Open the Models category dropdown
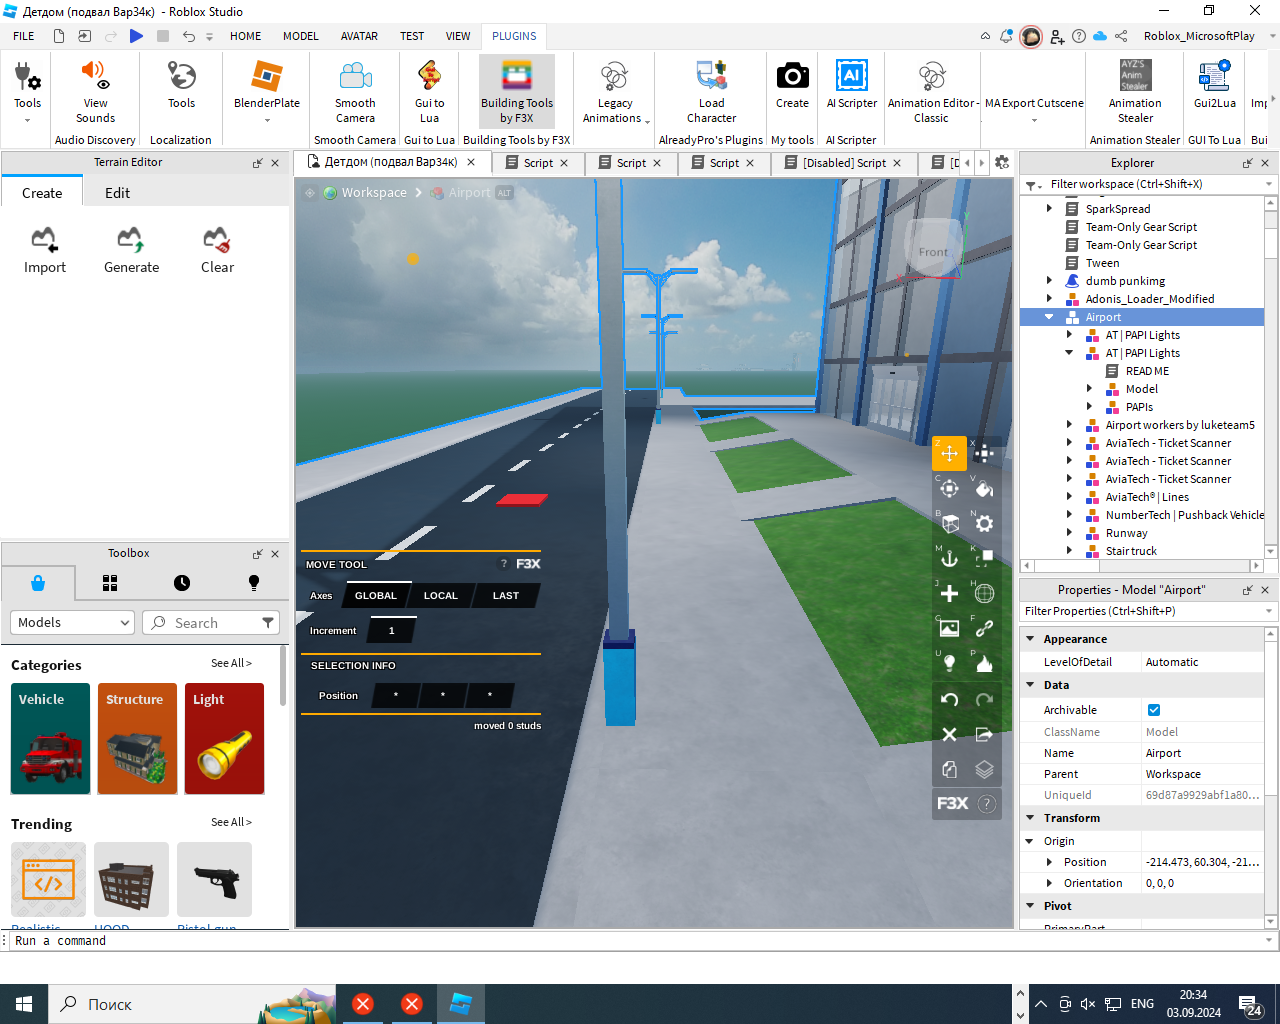The width and height of the screenshot is (1280, 1024). click(x=72, y=623)
